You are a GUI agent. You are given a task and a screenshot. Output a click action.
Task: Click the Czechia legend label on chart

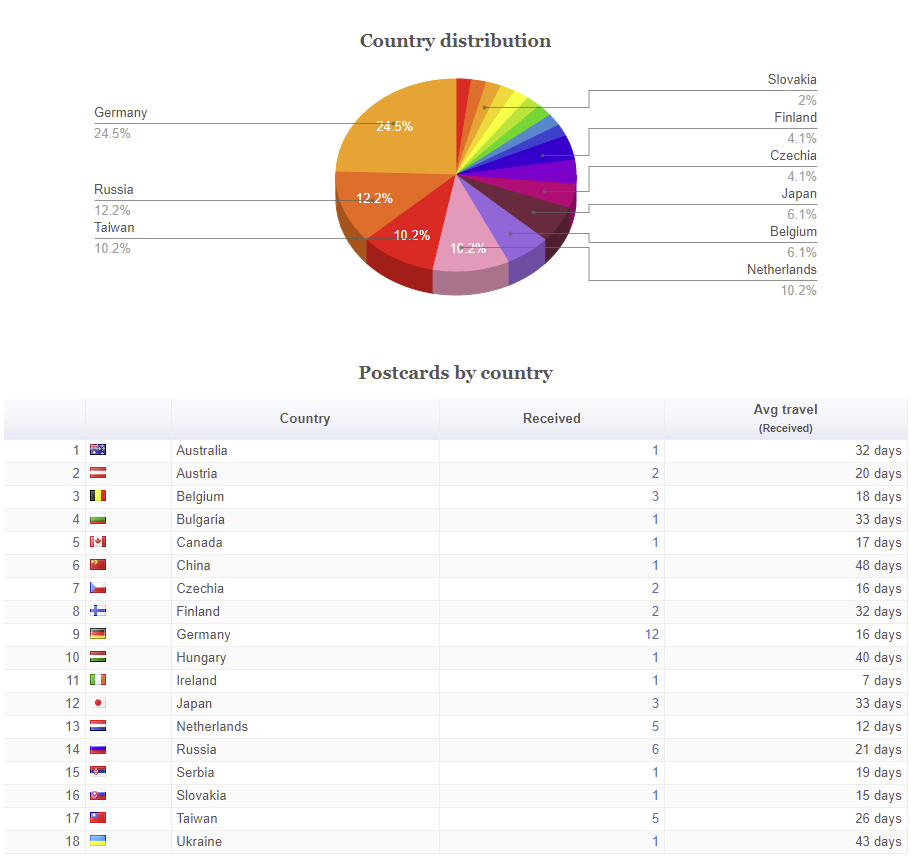(793, 156)
